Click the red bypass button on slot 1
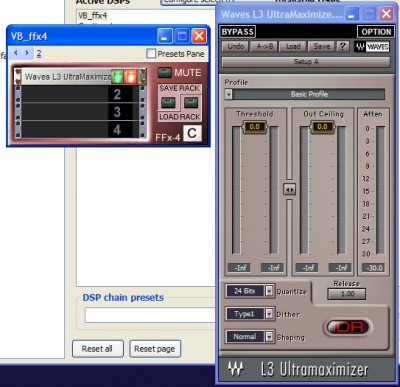Screen dimensions: 400x387 130,77
